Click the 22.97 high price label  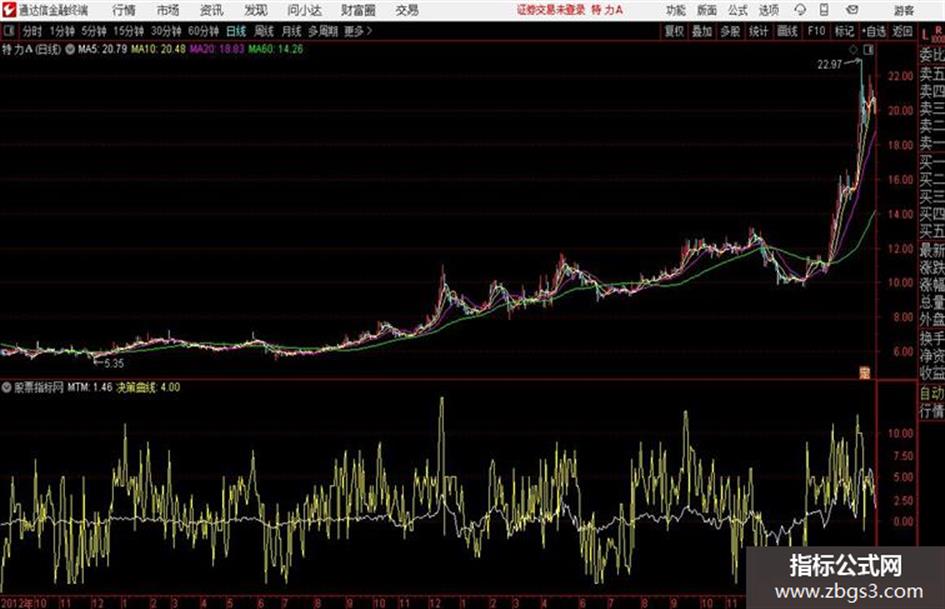pyautogui.click(x=829, y=65)
